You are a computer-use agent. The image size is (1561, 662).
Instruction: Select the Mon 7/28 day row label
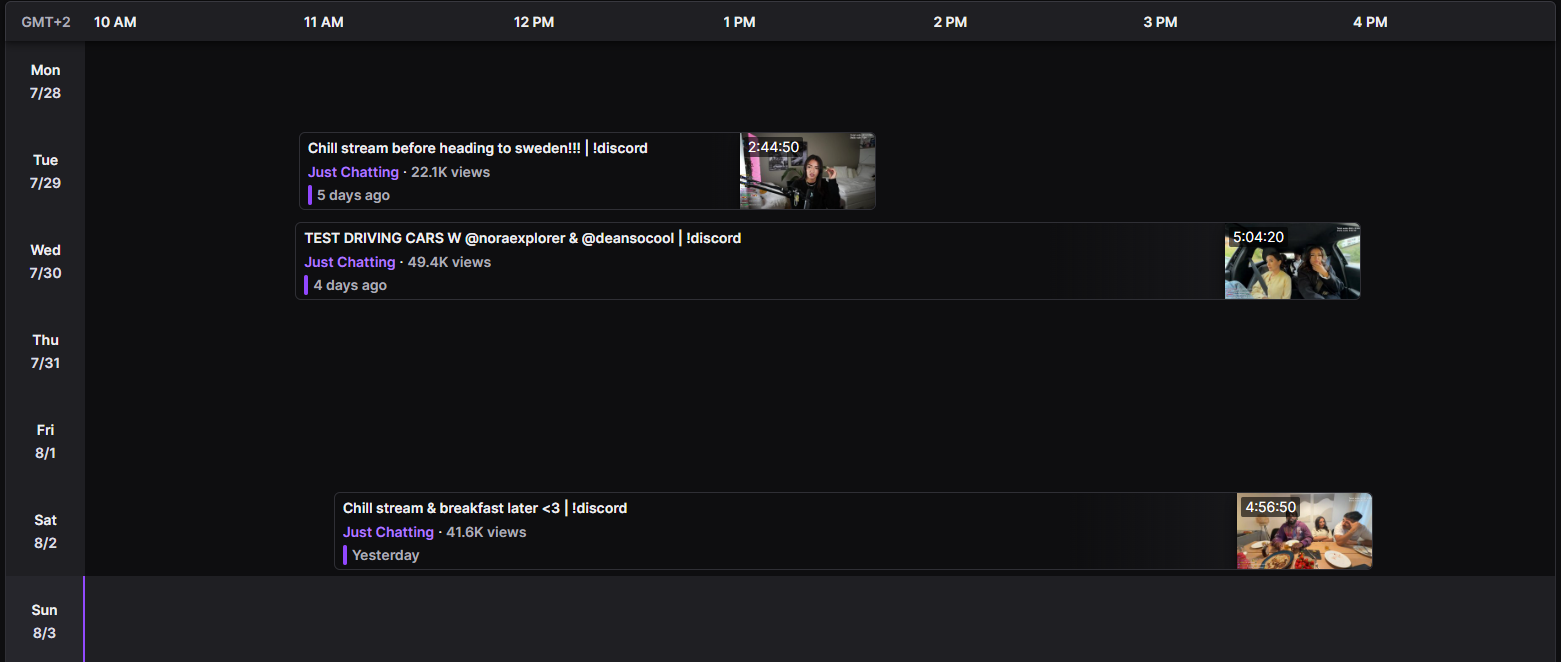[45, 81]
